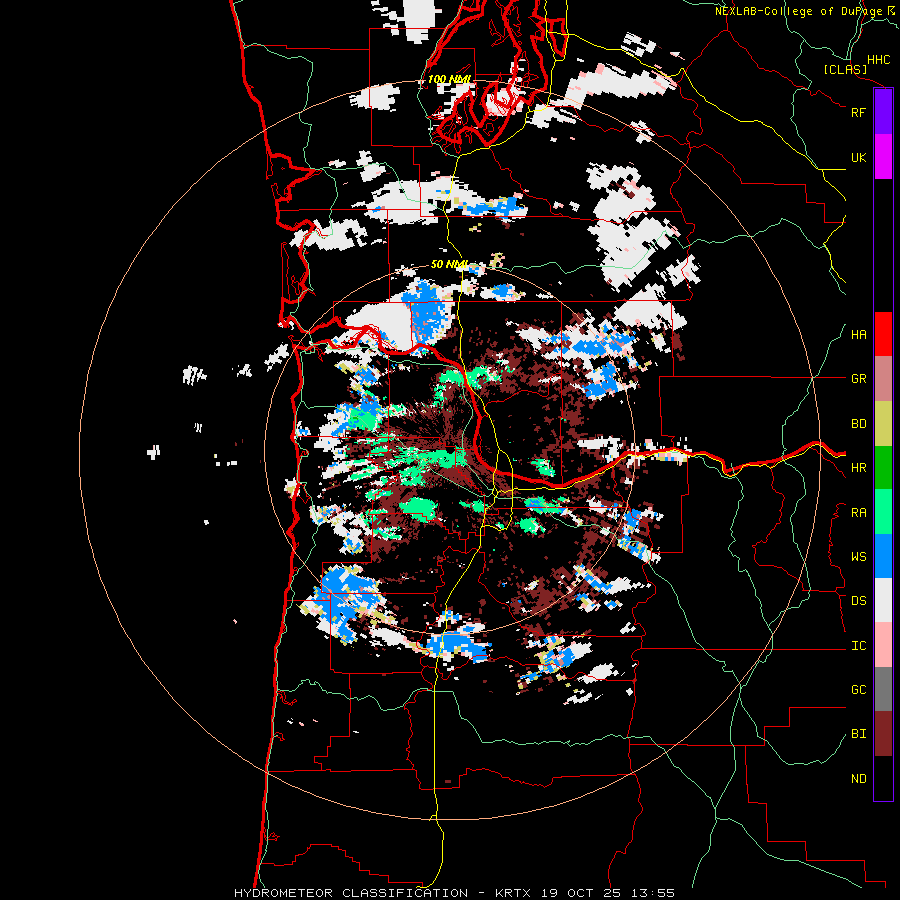Click the KRTX radar site identifier
This screenshot has height=900, width=900.
coord(513,893)
